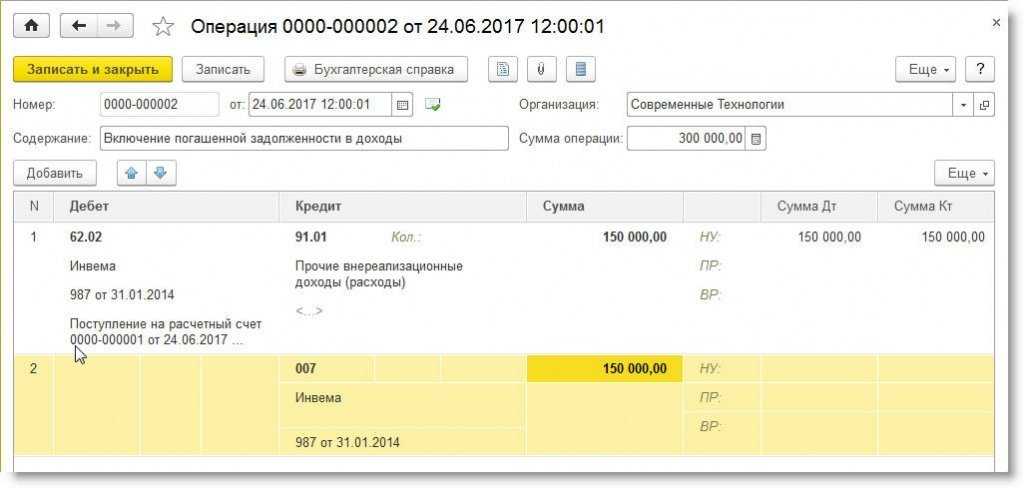The height and width of the screenshot is (488, 1024).
Task: Select Сумма Дт value 150 000,00
Action: [x=829, y=237]
